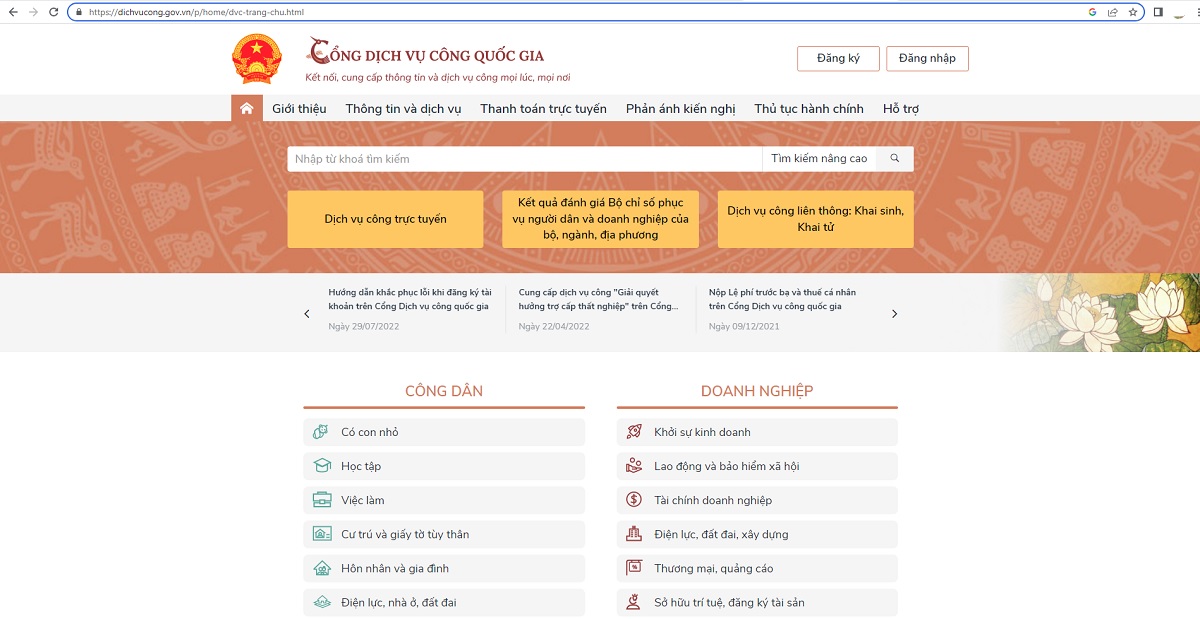Reload the page with the refresh icon
The width and height of the screenshot is (1200, 619).
point(56,12)
